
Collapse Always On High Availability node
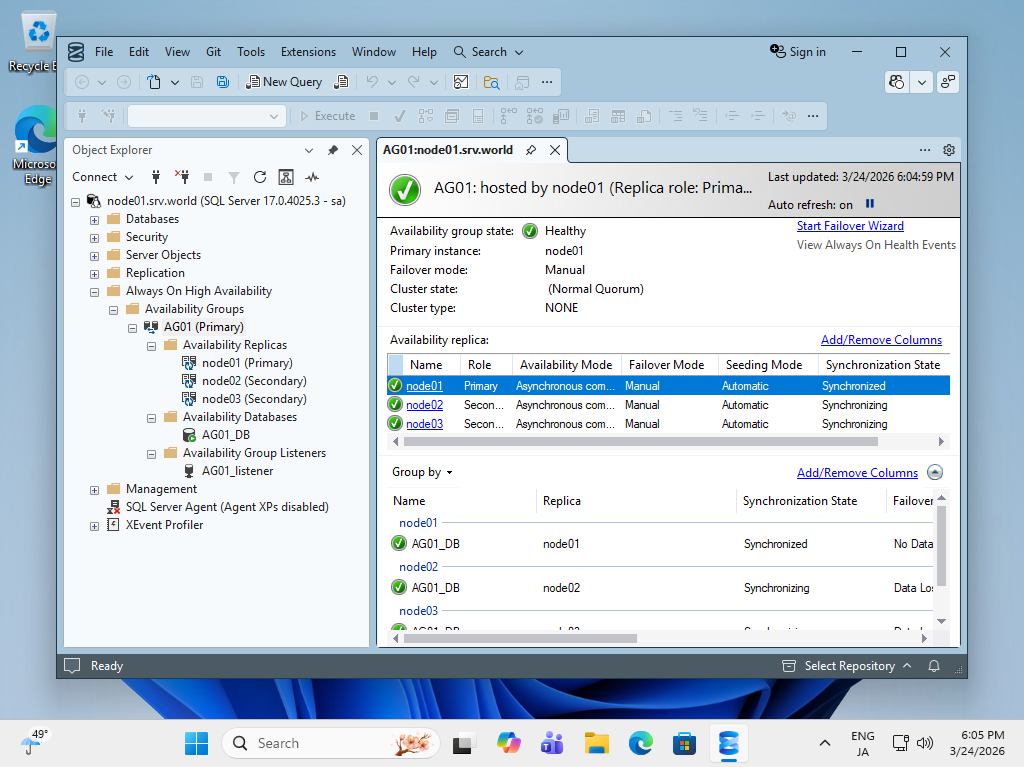[95, 292]
